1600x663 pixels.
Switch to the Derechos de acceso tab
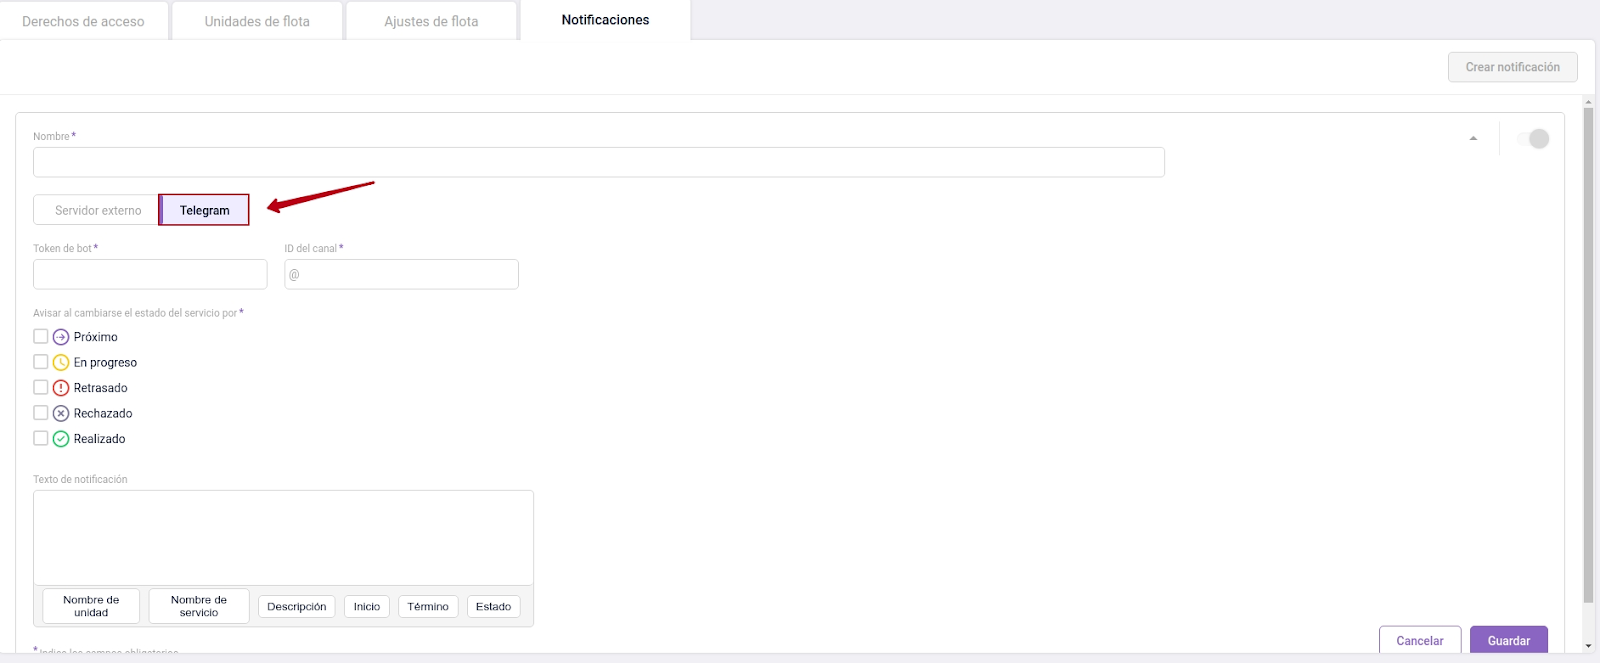click(83, 21)
